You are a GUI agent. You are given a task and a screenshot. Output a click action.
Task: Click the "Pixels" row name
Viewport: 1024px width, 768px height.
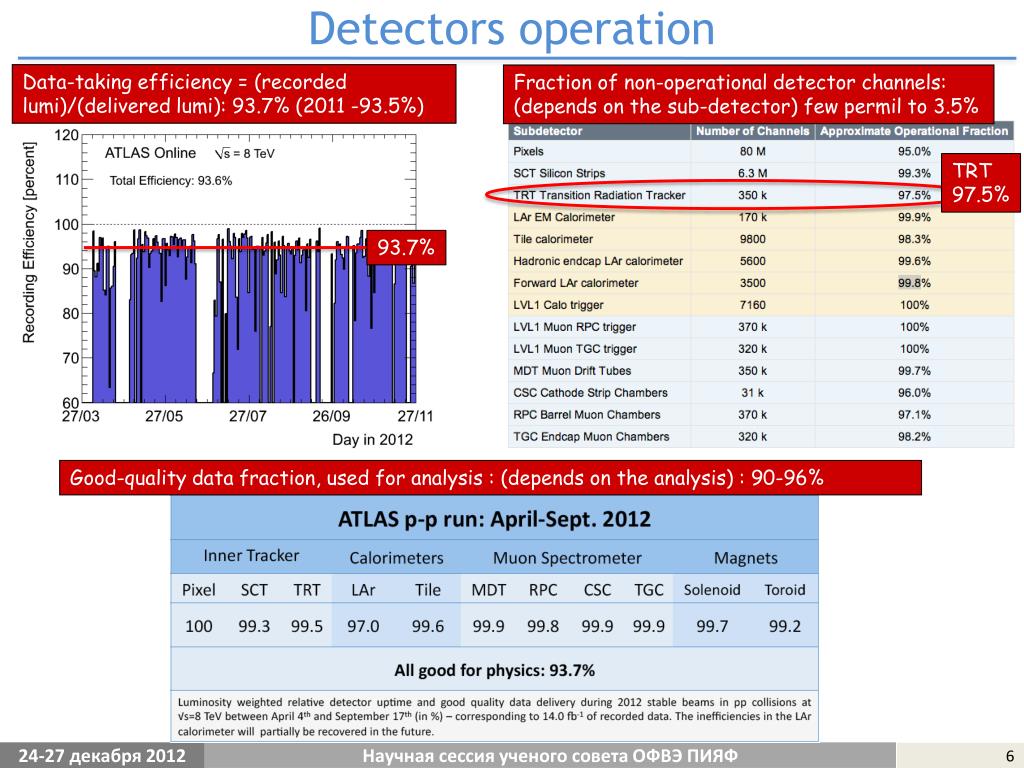pyautogui.click(x=528, y=152)
